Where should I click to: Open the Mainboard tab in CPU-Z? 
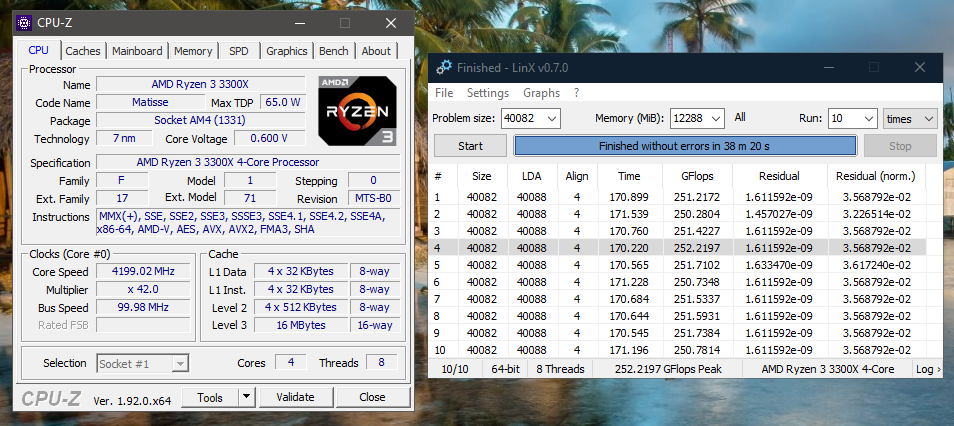(137, 51)
